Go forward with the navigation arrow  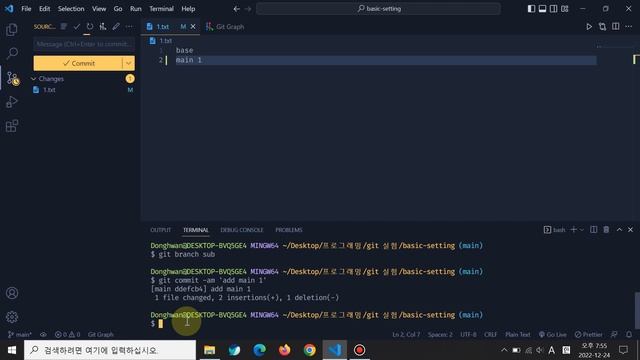248,9
